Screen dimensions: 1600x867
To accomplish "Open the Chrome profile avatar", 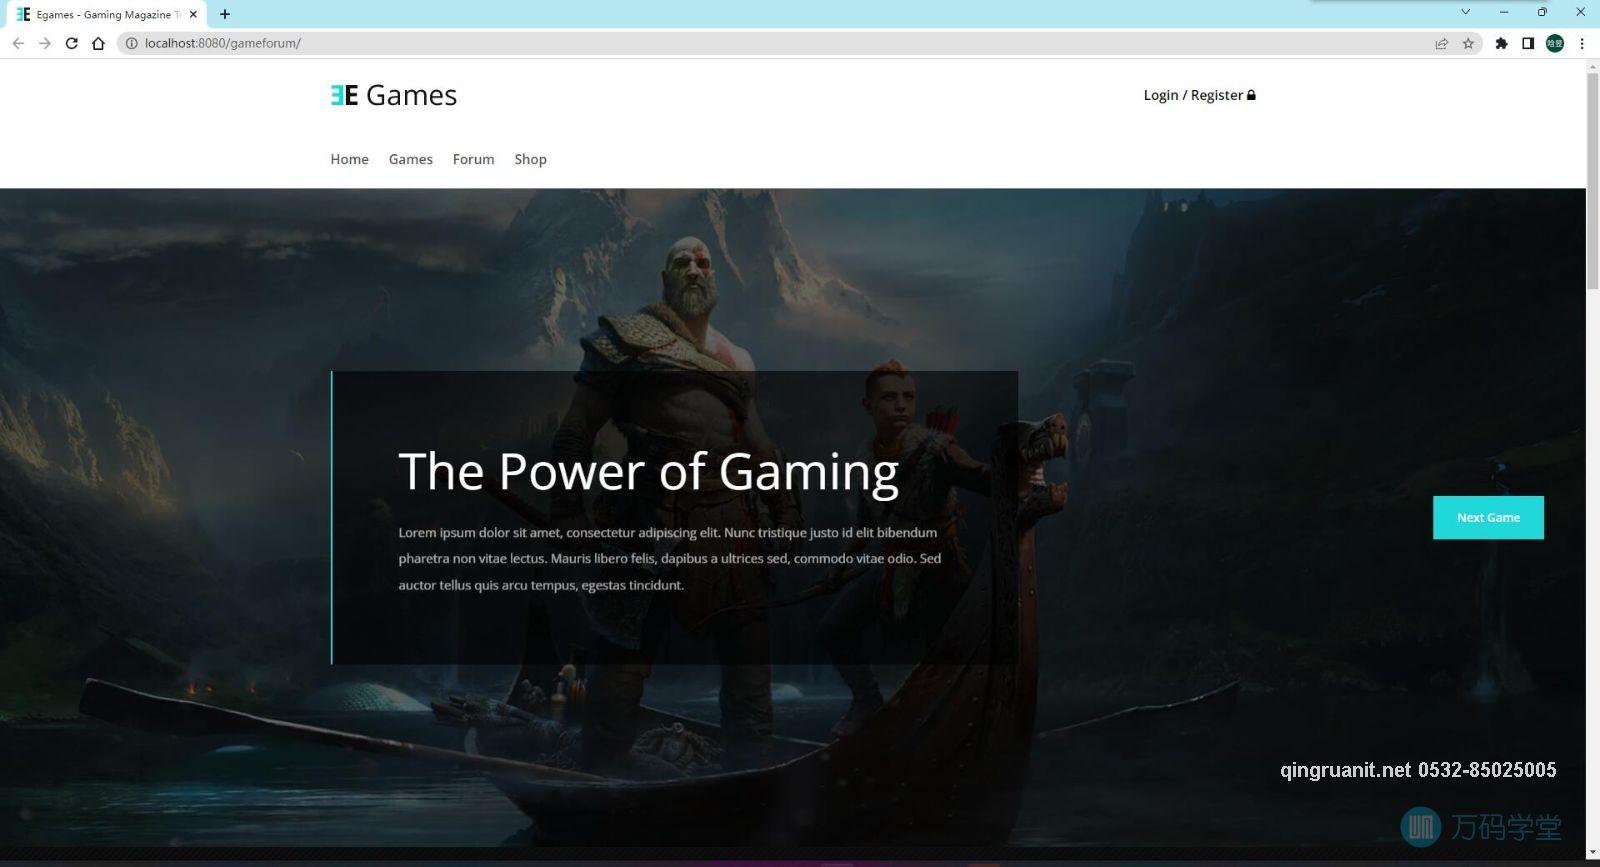I will tap(1555, 43).
